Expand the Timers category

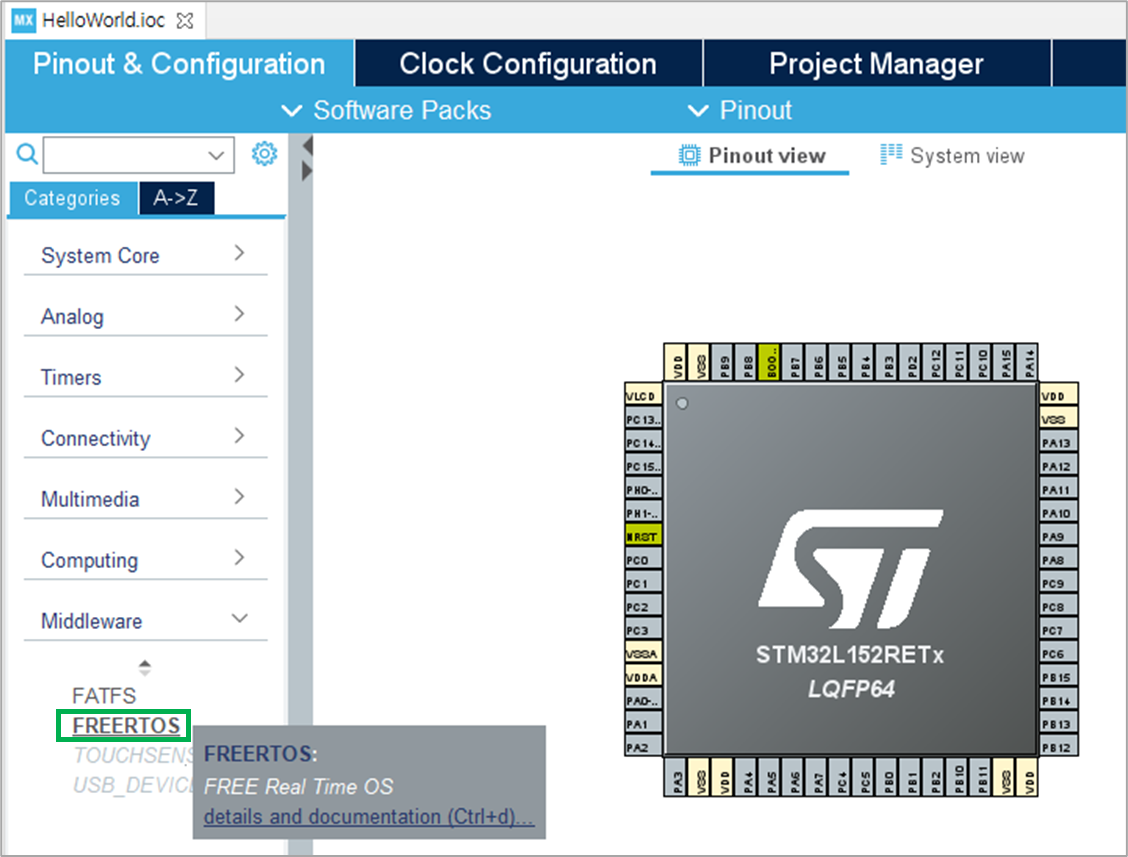[x=145, y=376]
